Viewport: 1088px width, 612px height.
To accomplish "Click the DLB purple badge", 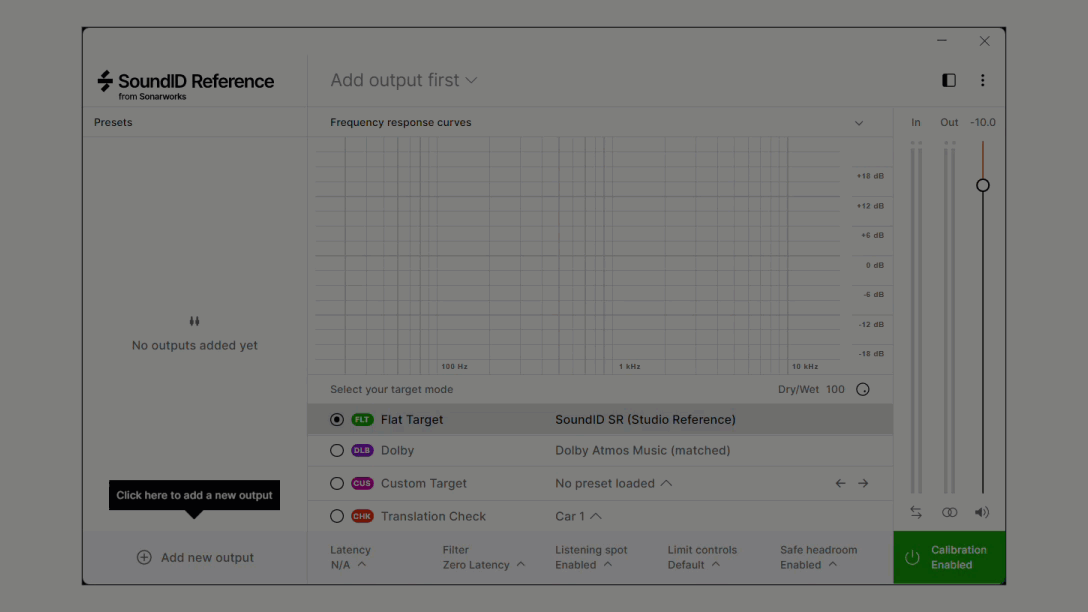I will coord(362,450).
